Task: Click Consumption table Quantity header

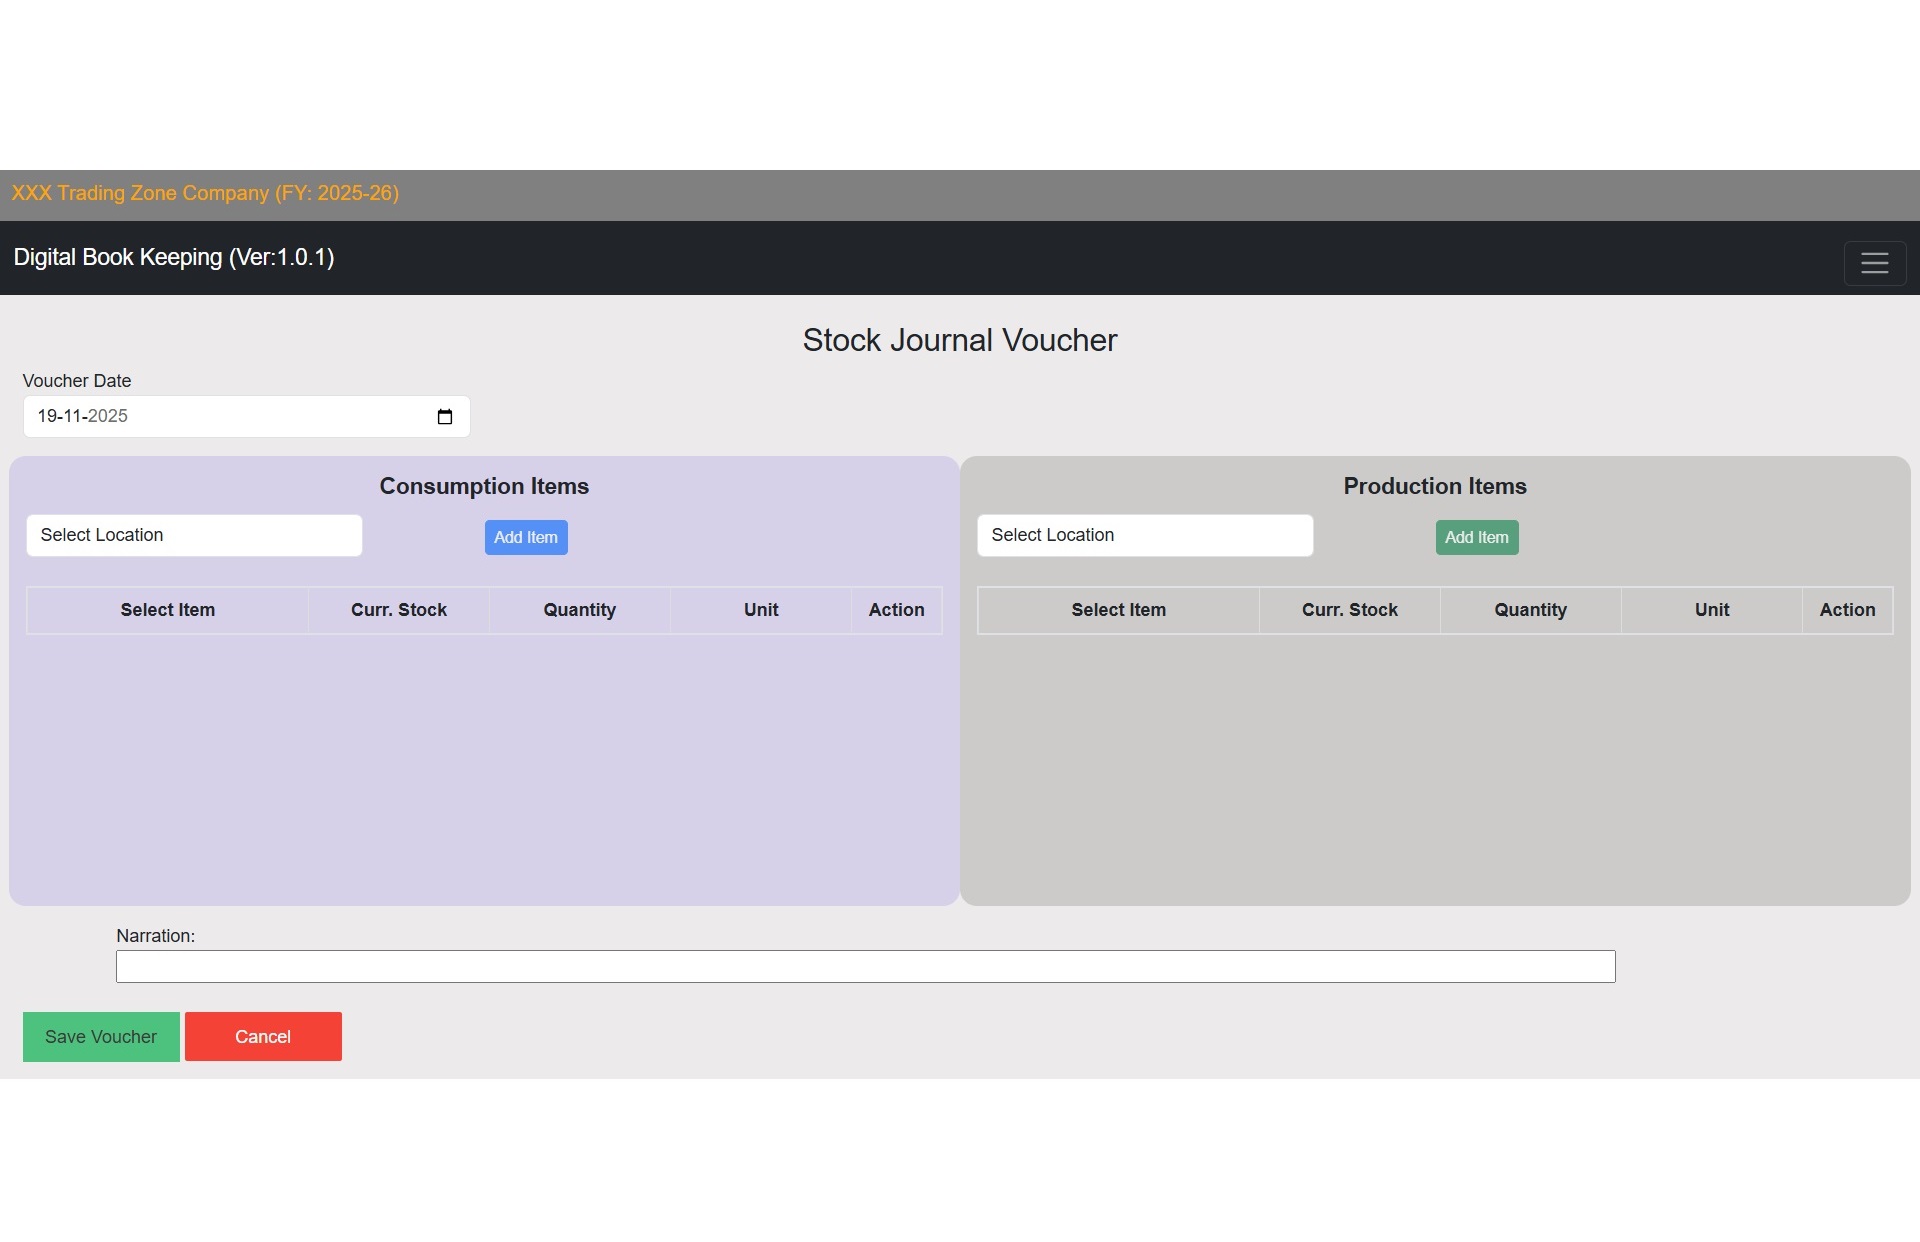Action: pos(579,610)
